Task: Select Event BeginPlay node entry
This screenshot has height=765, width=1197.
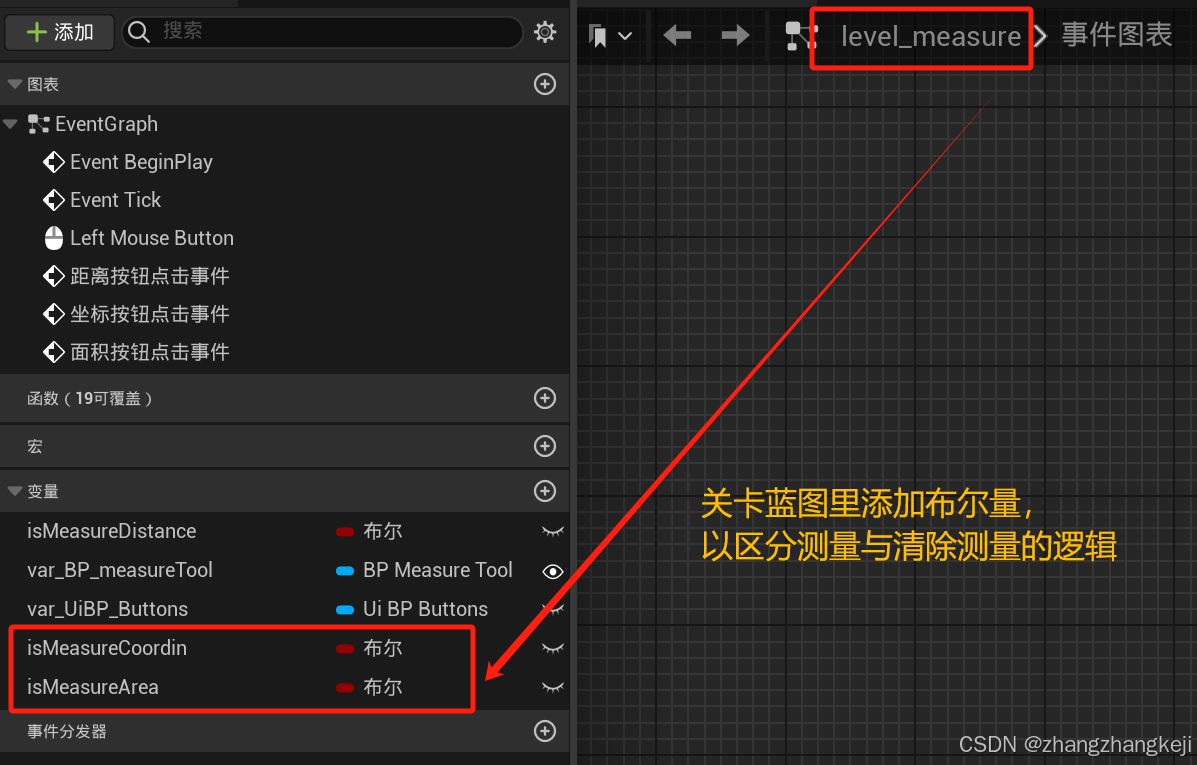Action: coord(141,162)
